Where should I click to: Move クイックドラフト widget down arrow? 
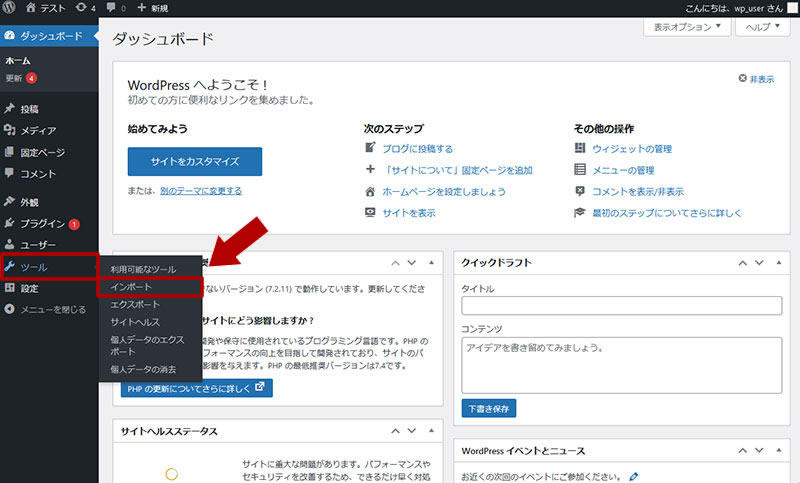coord(759,263)
